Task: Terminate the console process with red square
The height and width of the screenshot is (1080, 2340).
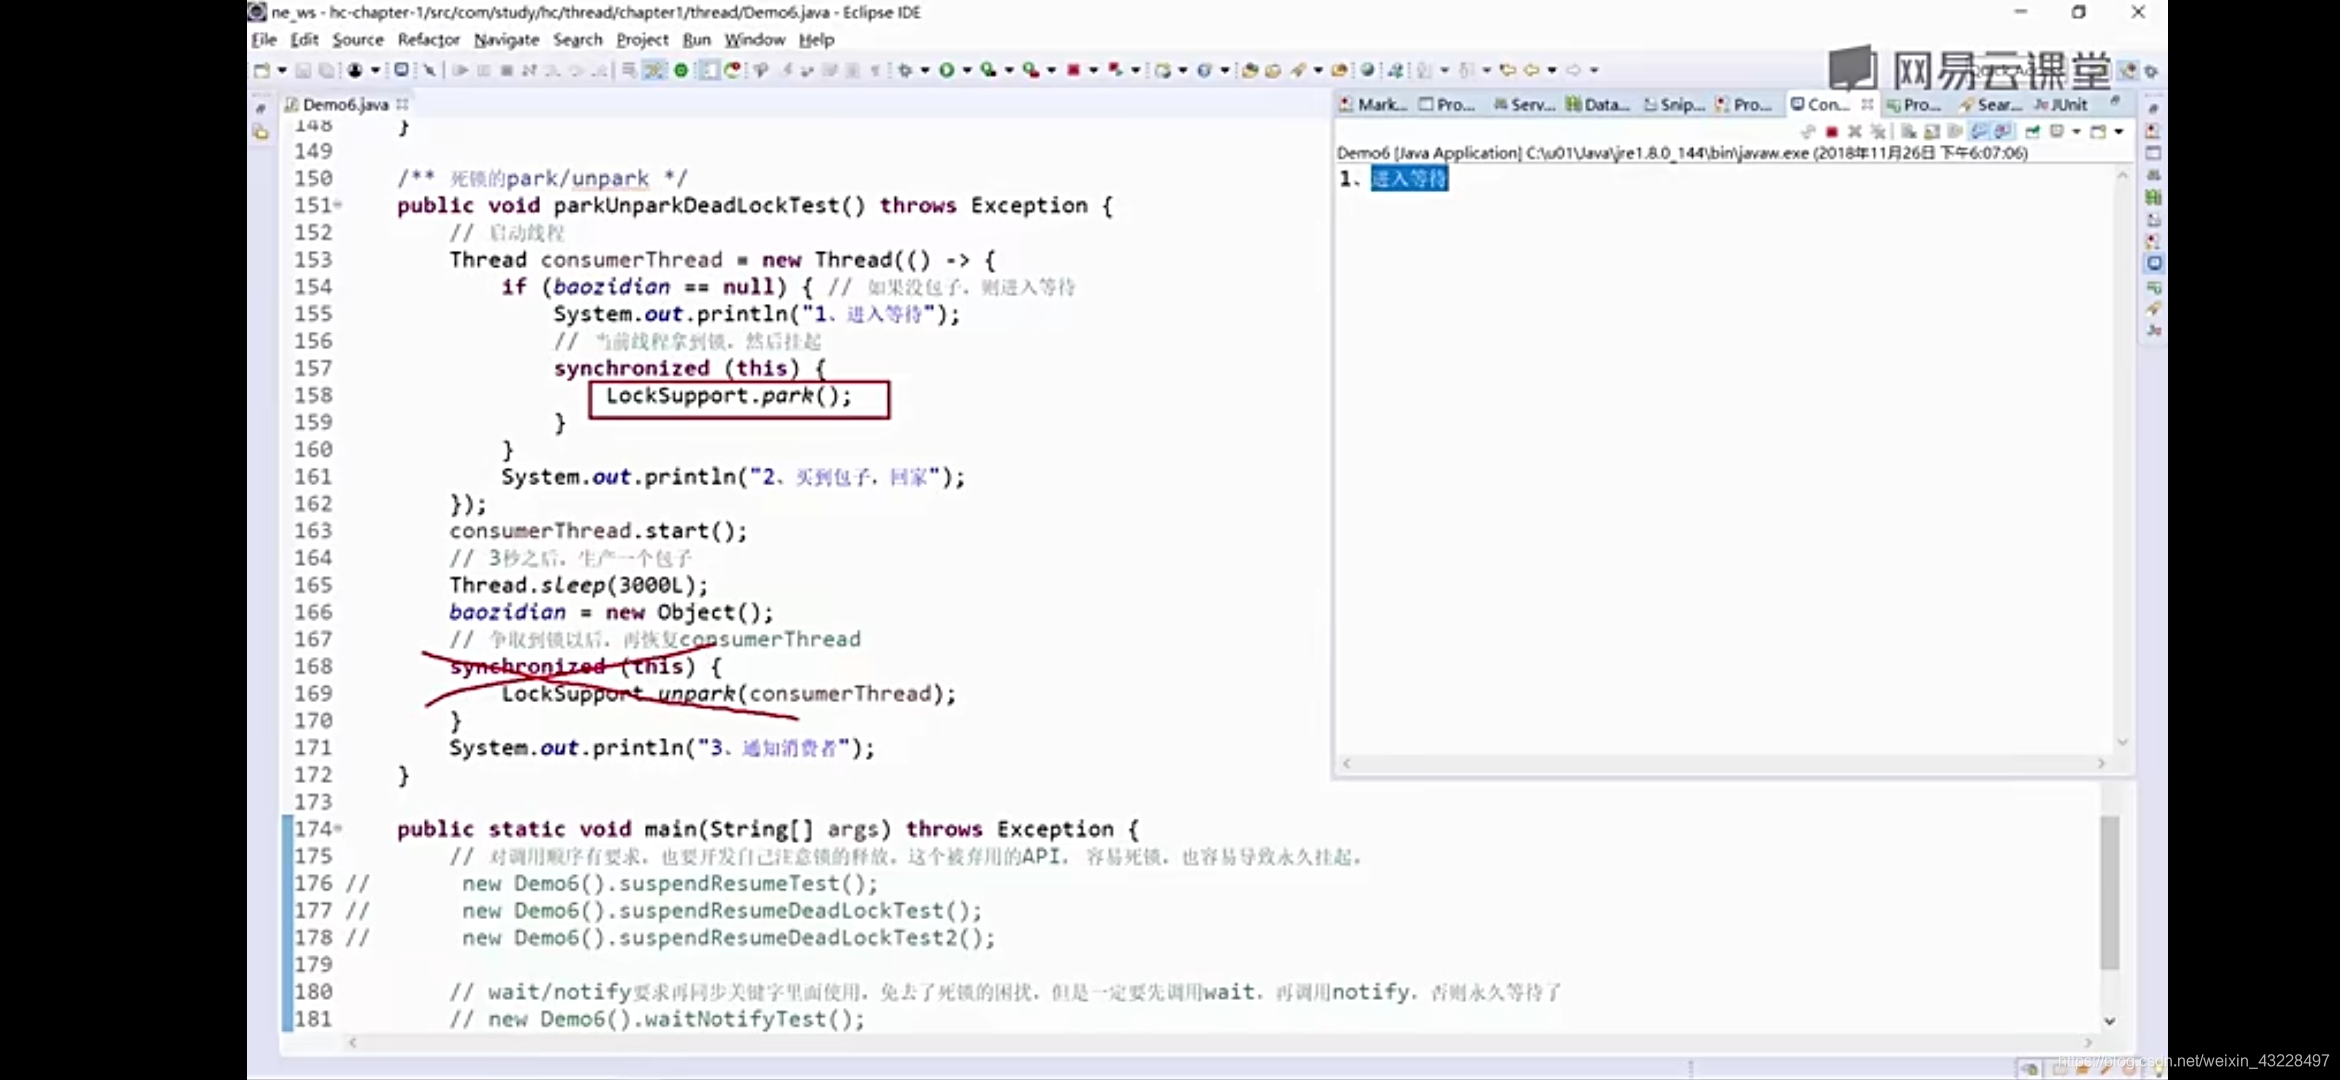Action: click(x=1832, y=132)
